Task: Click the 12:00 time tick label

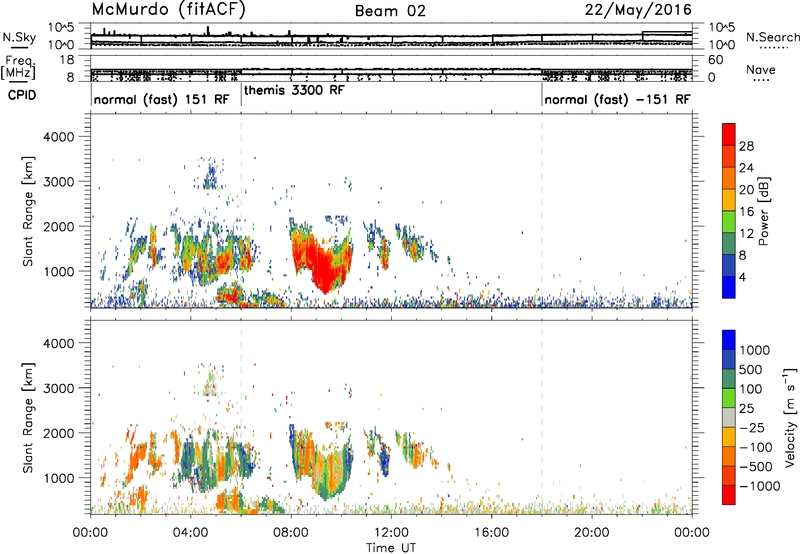Action: (391, 532)
